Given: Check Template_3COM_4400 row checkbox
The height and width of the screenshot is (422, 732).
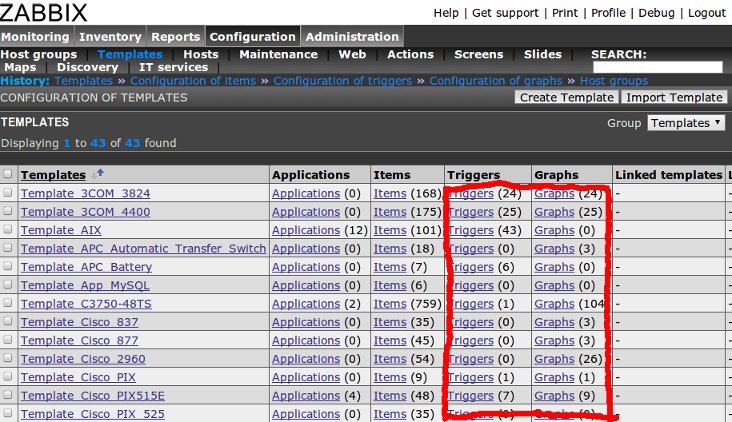Looking at the screenshot, I should 7,211.
